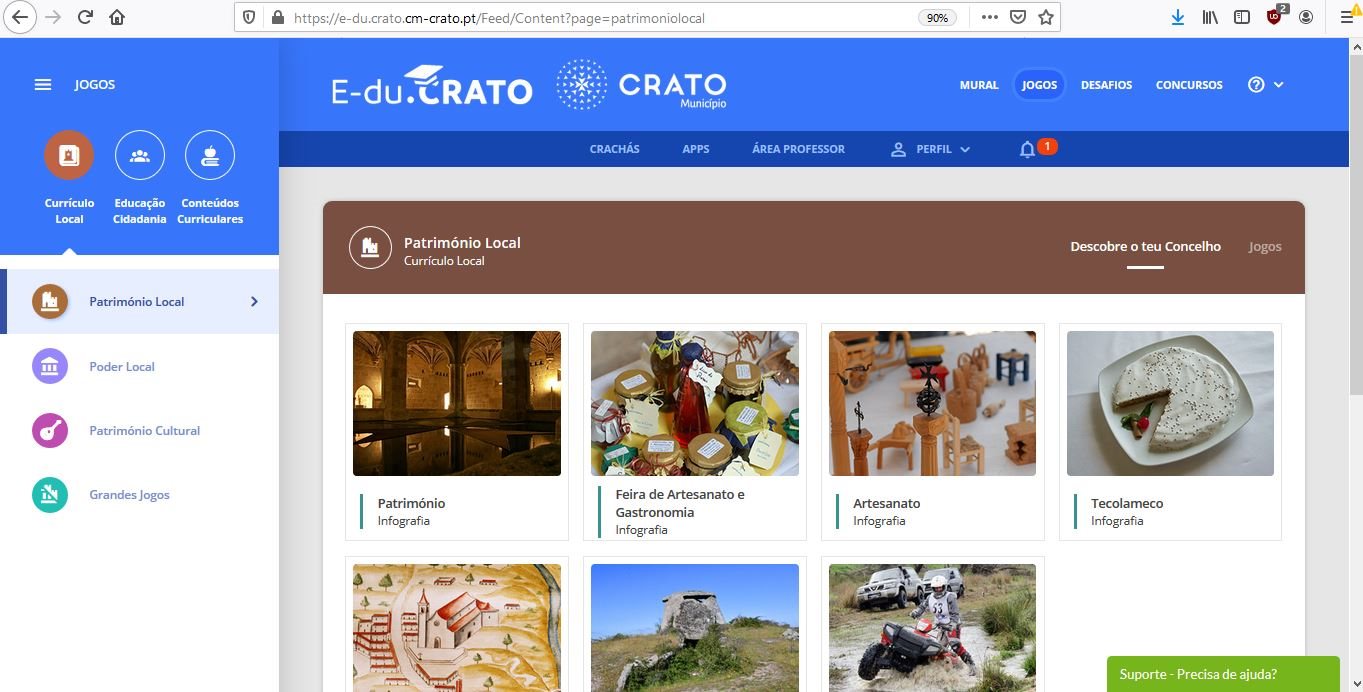
Task: Bookmark this page with the star icon
Action: (x=1046, y=17)
